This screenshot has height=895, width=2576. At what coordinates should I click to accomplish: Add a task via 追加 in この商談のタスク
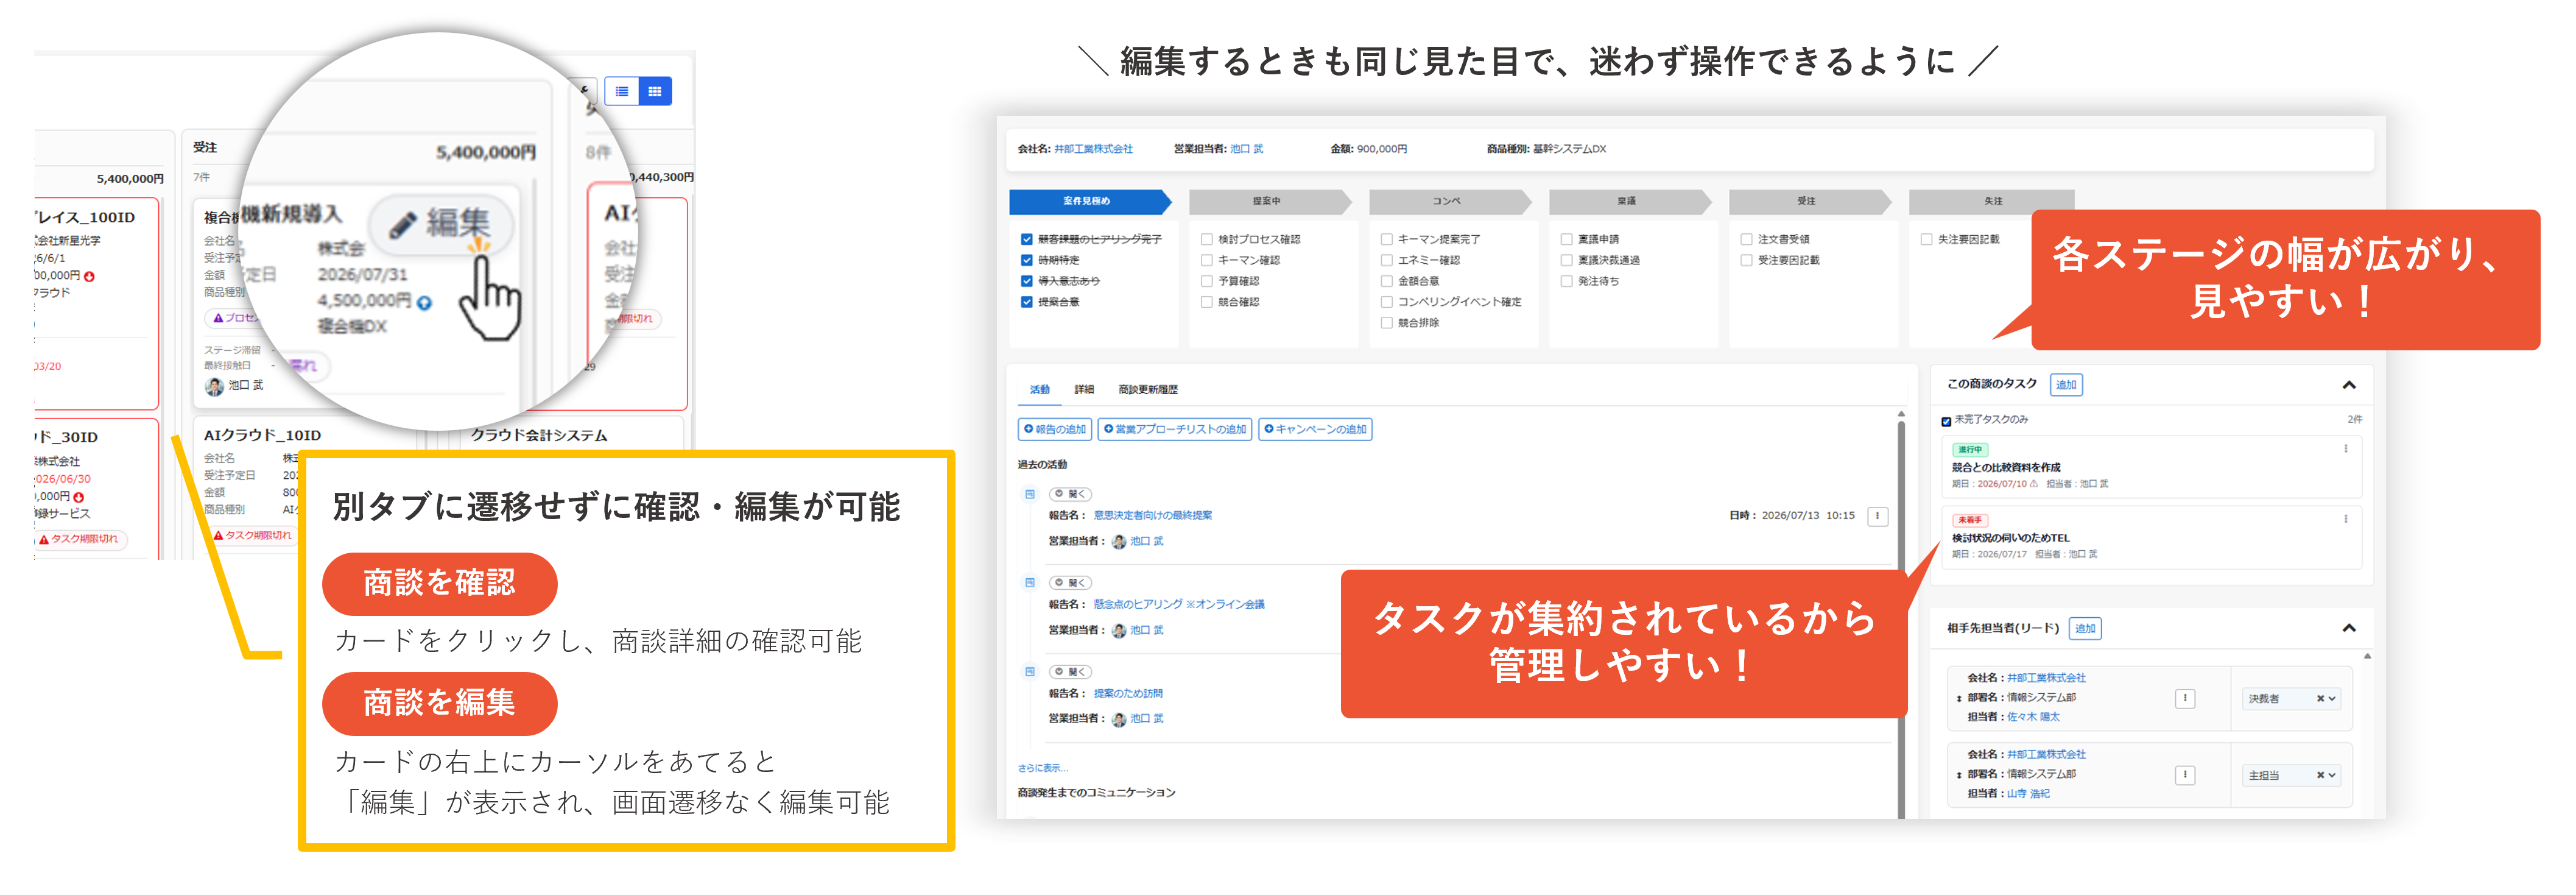point(2066,385)
